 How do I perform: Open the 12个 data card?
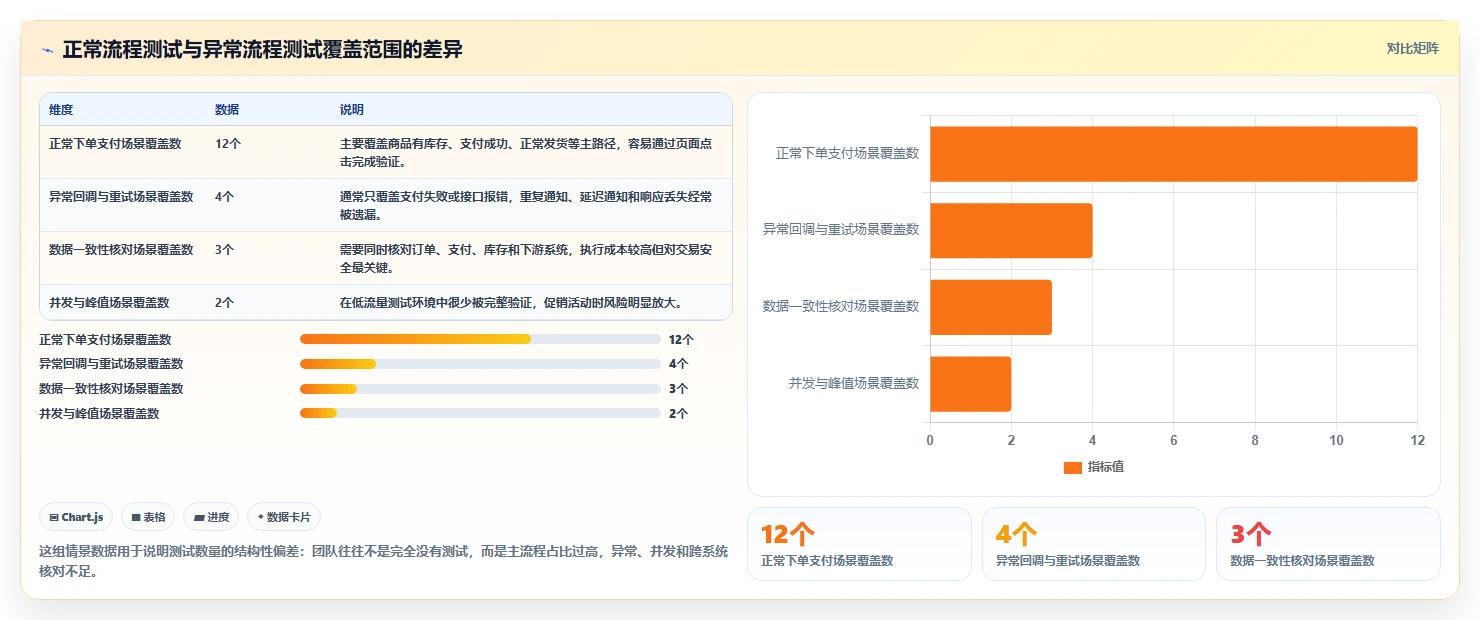point(859,544)
